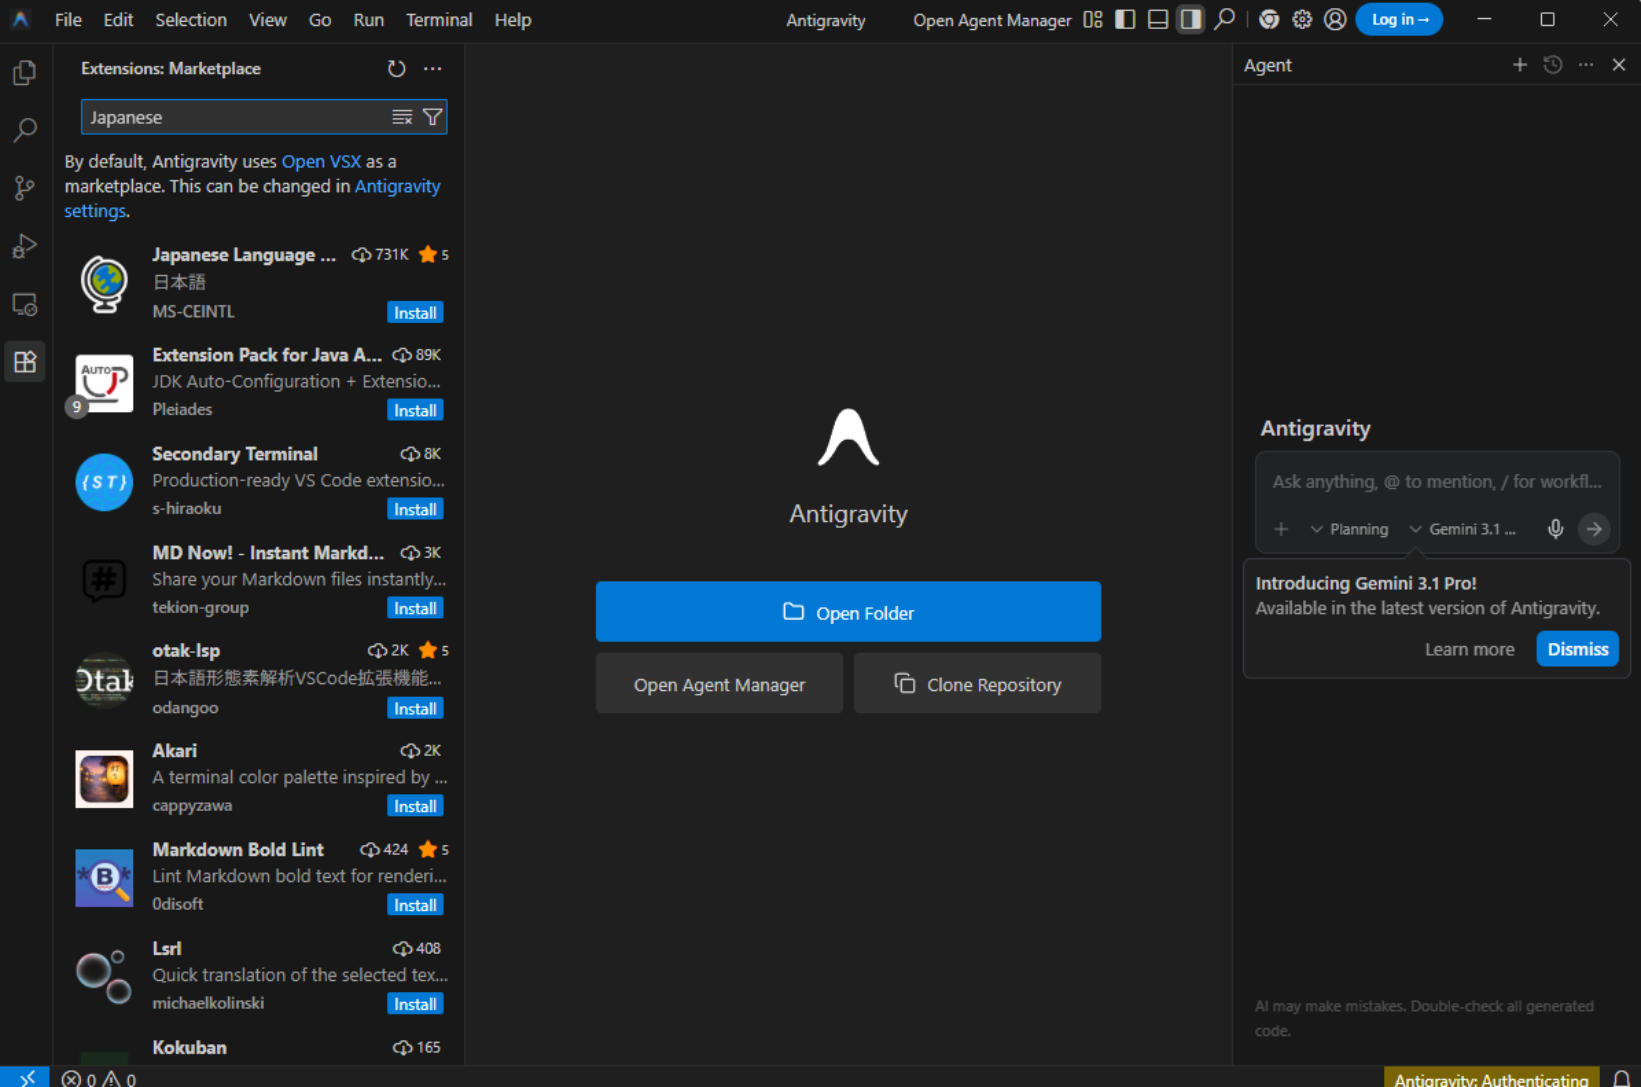Open the Go menu
Viewport: 1641px width, 1087px height.
click(320, 20)
